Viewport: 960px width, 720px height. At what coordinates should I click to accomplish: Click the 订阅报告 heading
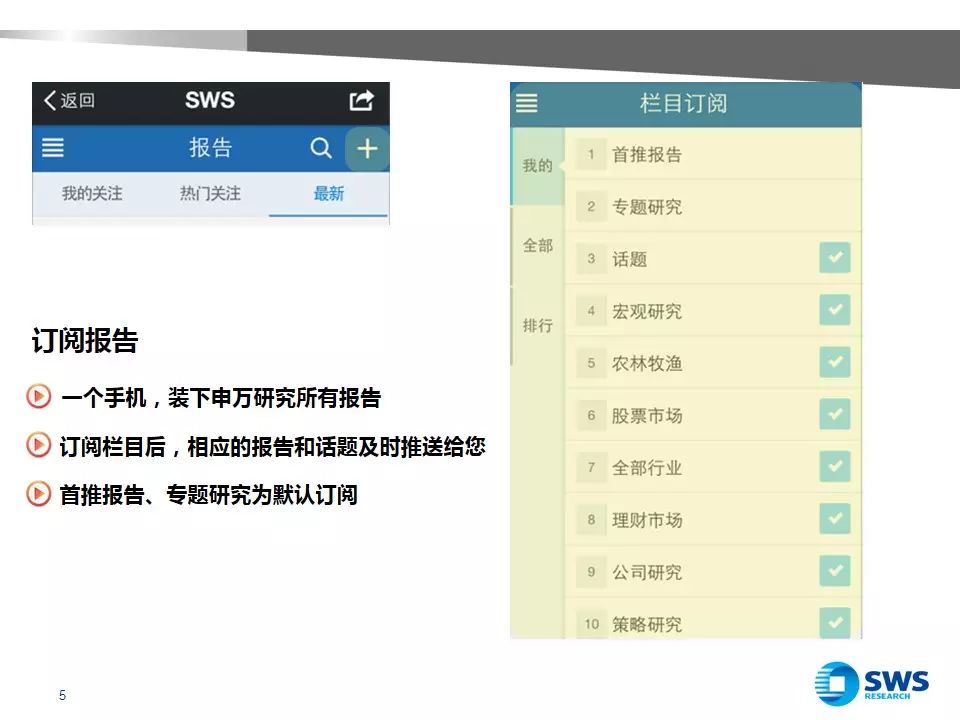[x=85, y=340]
